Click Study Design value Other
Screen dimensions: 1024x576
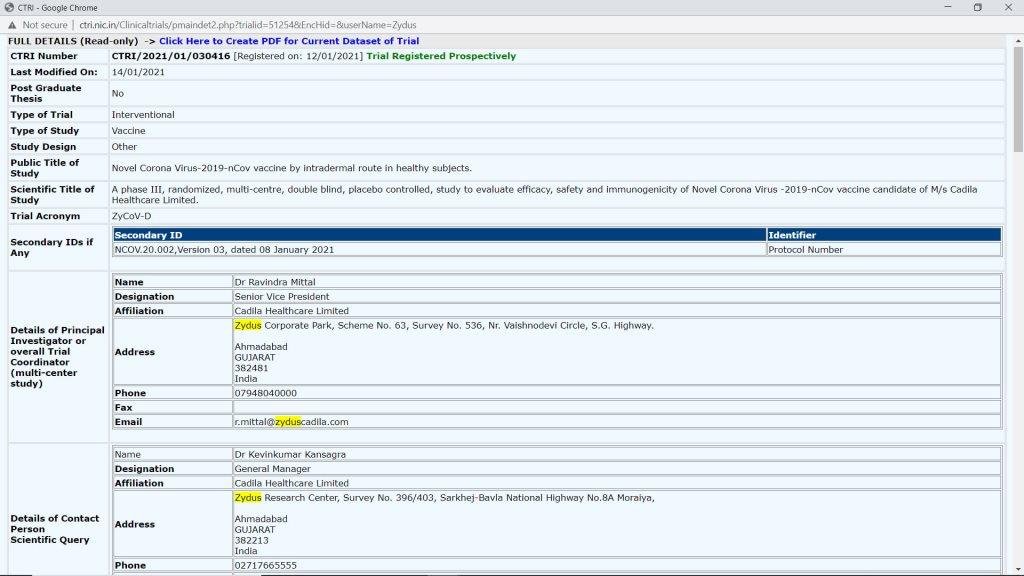tap(124, 147)
